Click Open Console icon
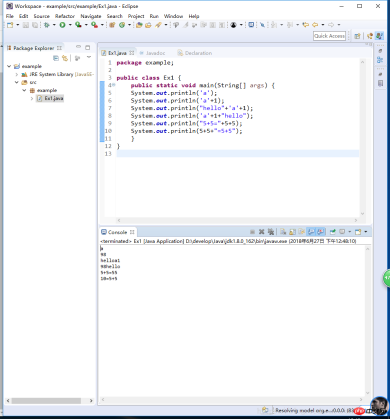390x419 pixels. 358,232
